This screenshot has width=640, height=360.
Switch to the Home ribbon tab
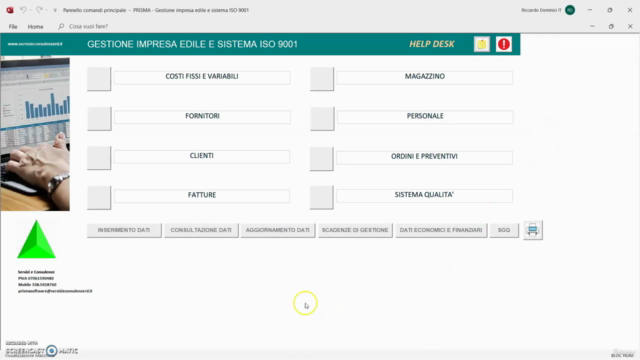(36, 27)
